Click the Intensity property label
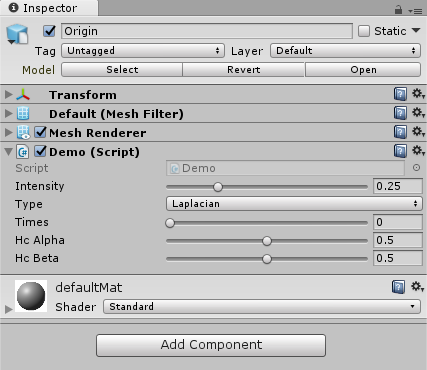This screenshot has width=427, height=370. coord(40,186)
